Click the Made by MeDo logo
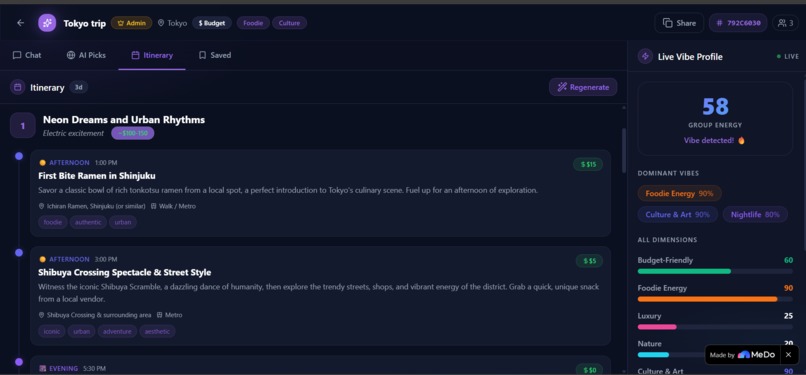806x375 pixels. tap(742, 355)
